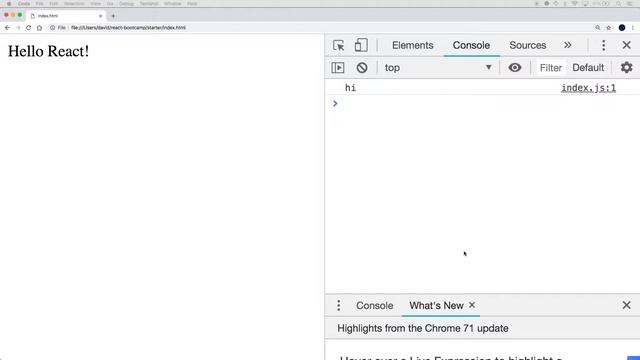
Task: Focus the console Filter field
Action: tap(551, 68)
